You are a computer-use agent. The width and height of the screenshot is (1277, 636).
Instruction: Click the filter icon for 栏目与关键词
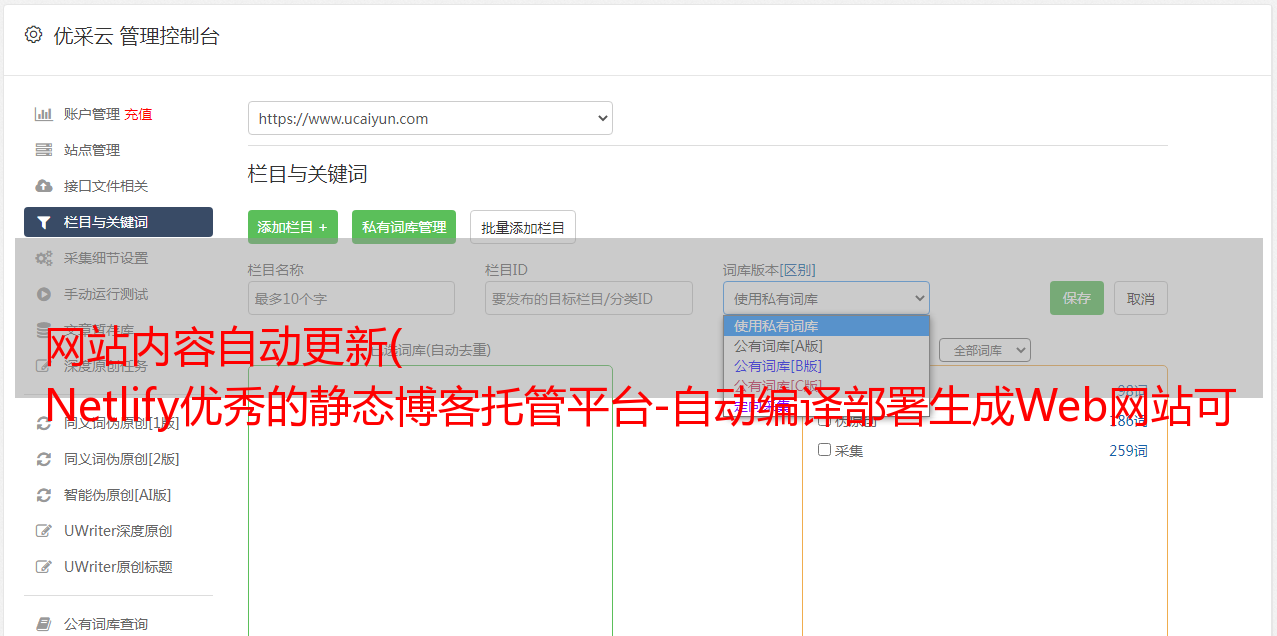click(43, 222)
